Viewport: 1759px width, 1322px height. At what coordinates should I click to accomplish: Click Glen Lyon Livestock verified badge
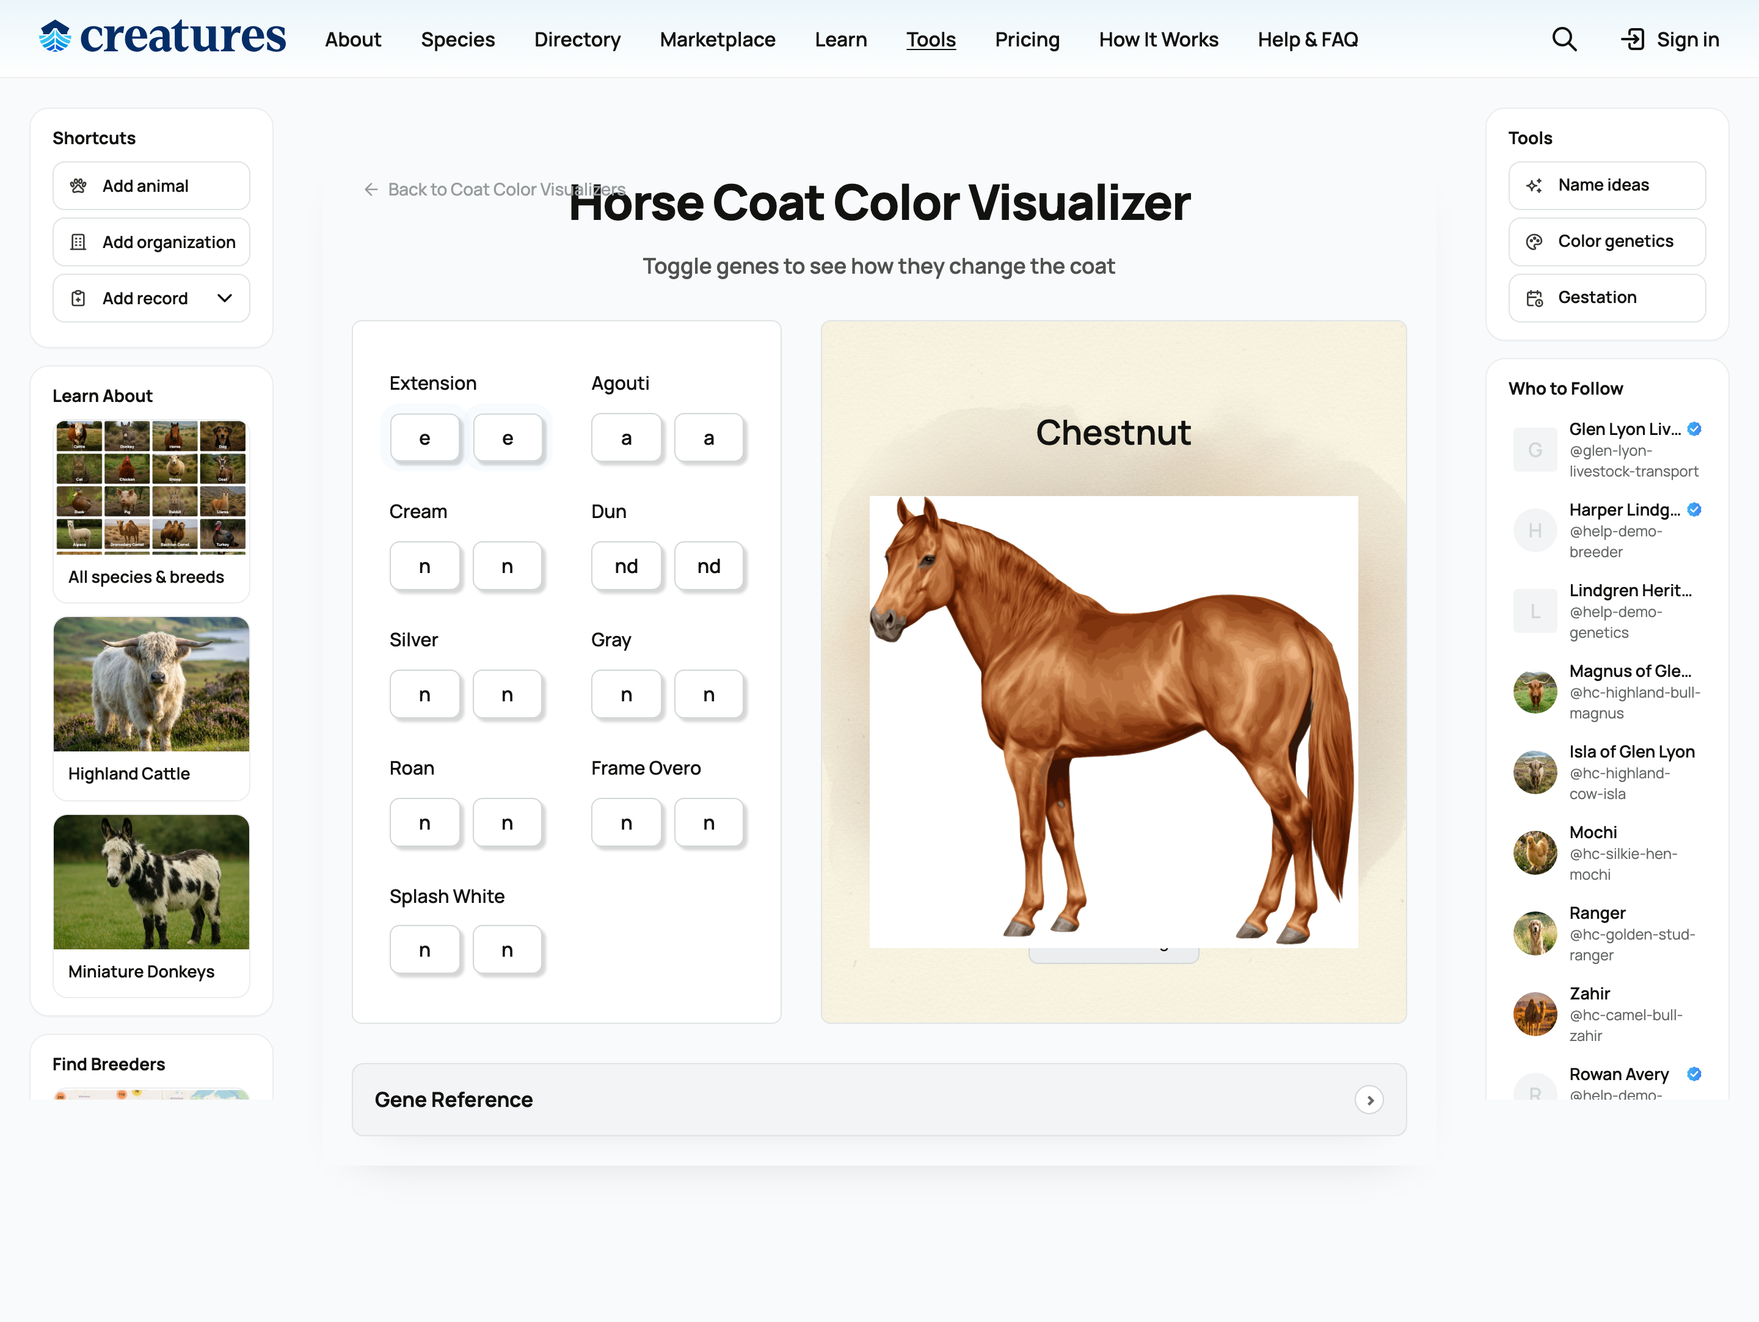point(1694,429)
